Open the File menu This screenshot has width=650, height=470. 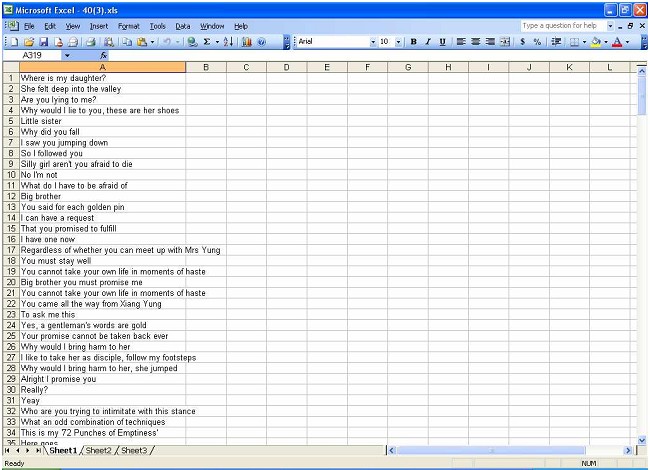click(x=29, y=26)
